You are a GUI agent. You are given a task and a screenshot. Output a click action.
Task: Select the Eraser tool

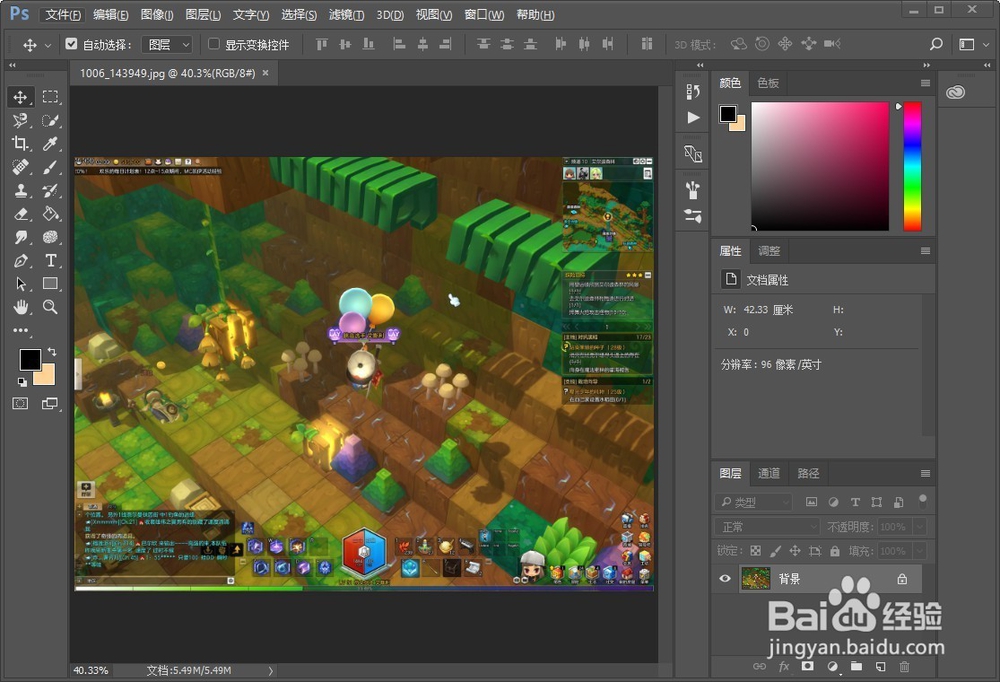tap(20, 214)
